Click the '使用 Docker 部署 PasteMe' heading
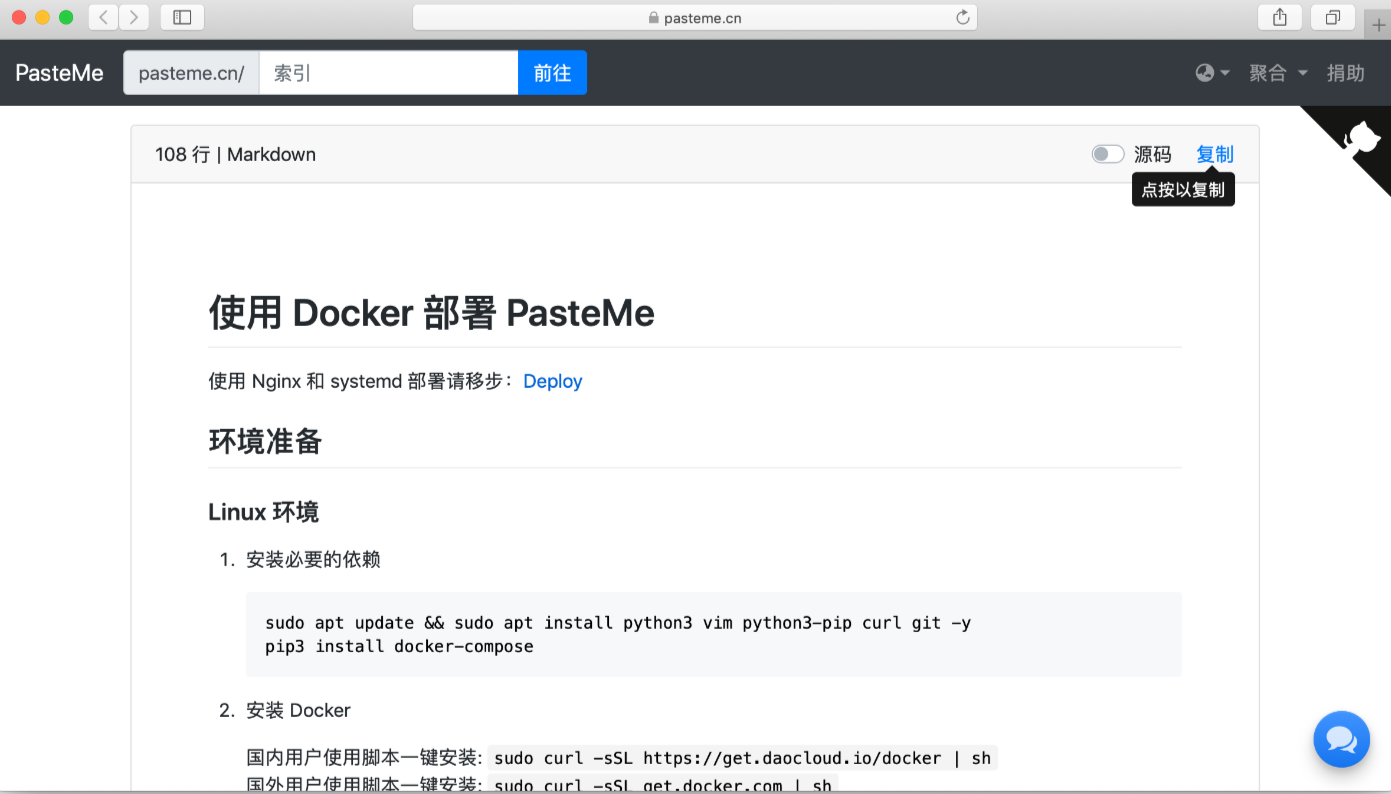Image resolution: width=1391 pixels, height=794 pixels. coord(431,313)
